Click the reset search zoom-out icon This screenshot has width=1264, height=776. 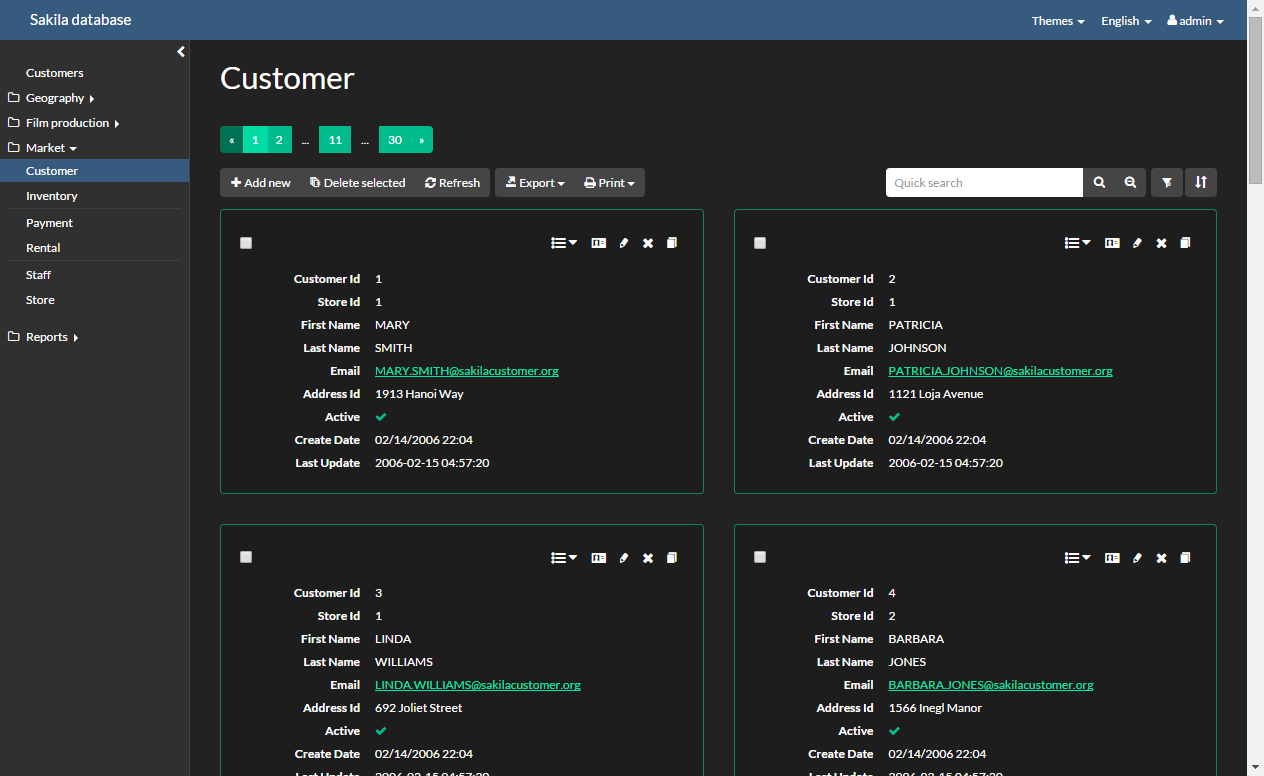click(1130, 183)
